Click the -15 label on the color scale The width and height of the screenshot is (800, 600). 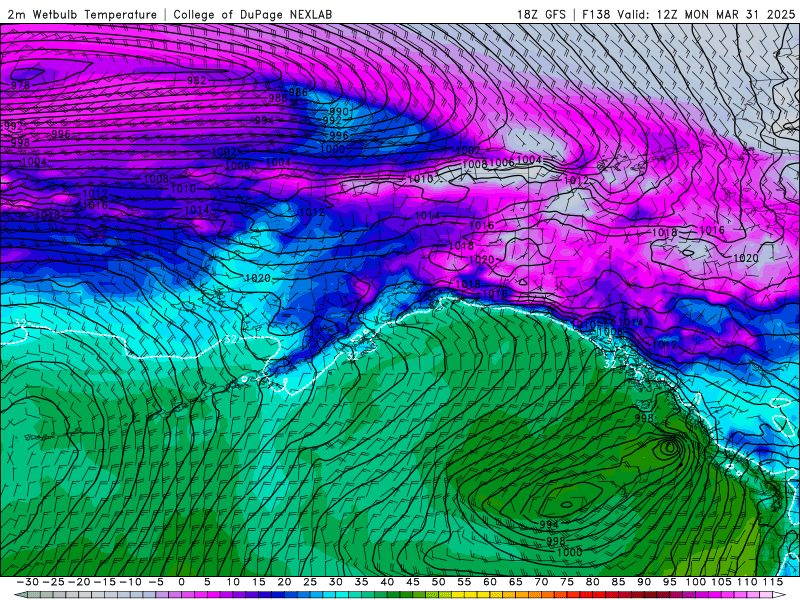coord(104,582)
